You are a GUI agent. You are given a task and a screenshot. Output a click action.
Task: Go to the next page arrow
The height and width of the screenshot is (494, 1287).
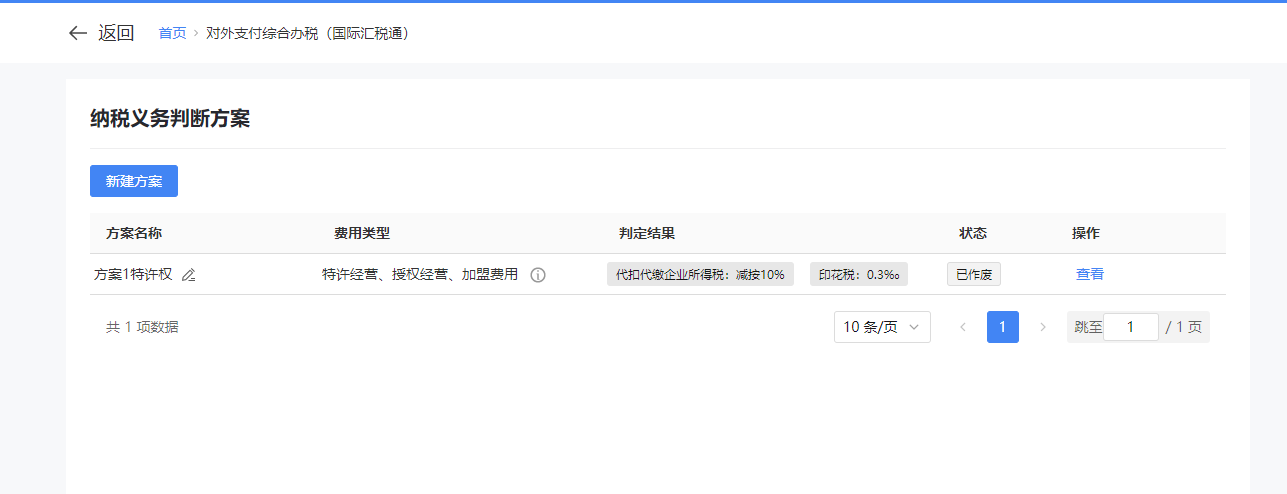[1043, 327]
